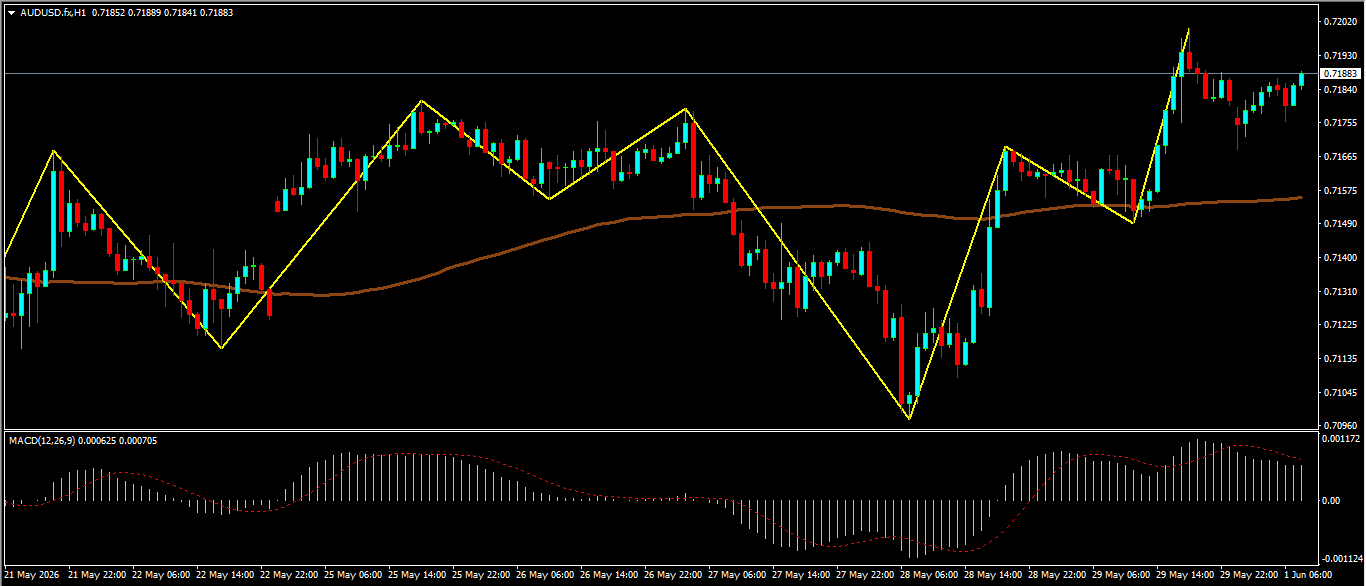The image size is (1366, 586).
Task: Click the 27 May 06:00 time label
Action: (x=738, y=575)
